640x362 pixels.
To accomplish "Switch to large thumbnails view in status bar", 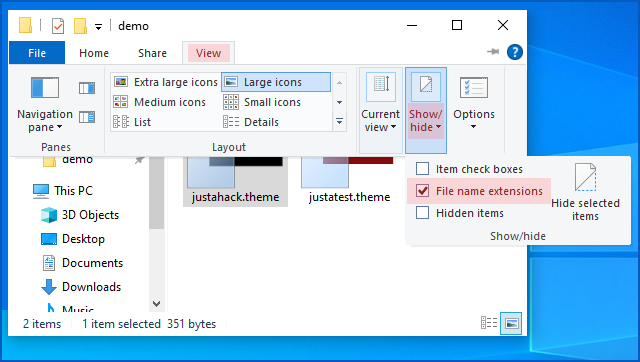I will 511,324.
